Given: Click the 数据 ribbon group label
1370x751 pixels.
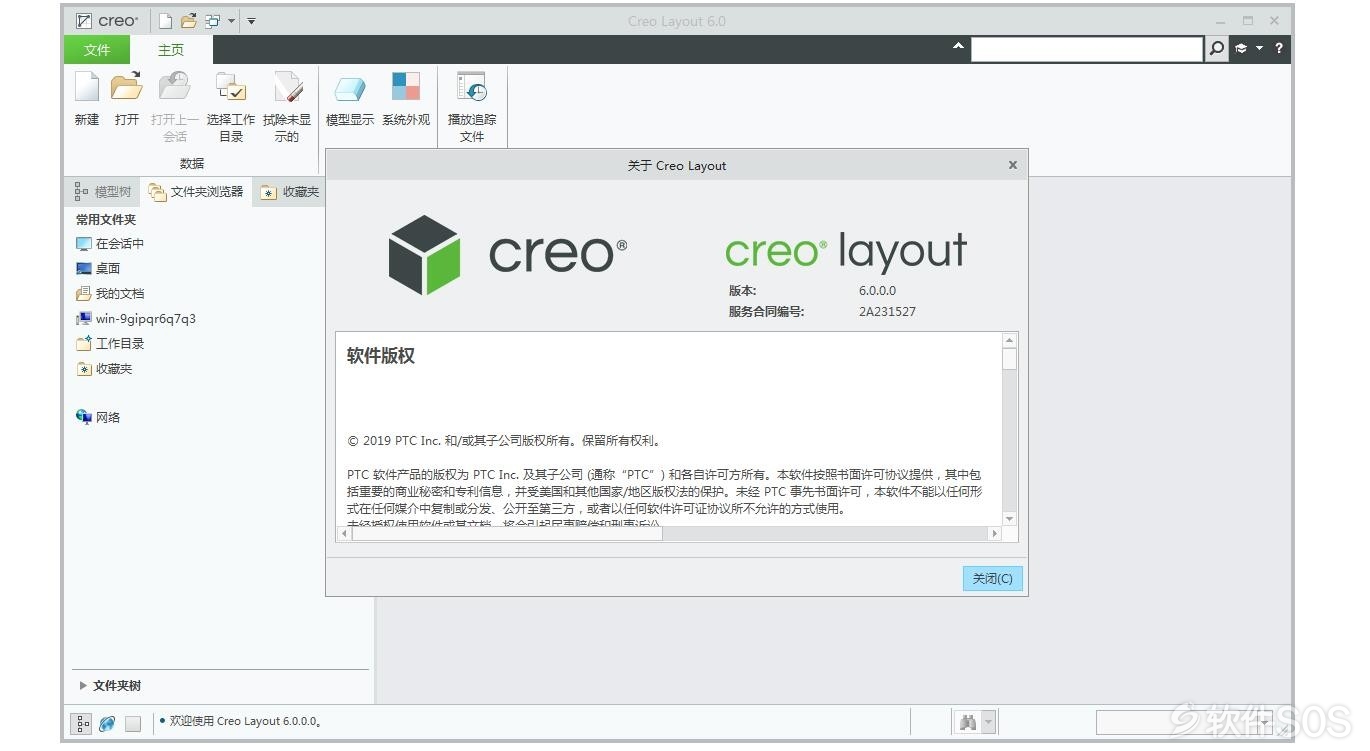Looking at the screenshot, I should pos(192,164).
